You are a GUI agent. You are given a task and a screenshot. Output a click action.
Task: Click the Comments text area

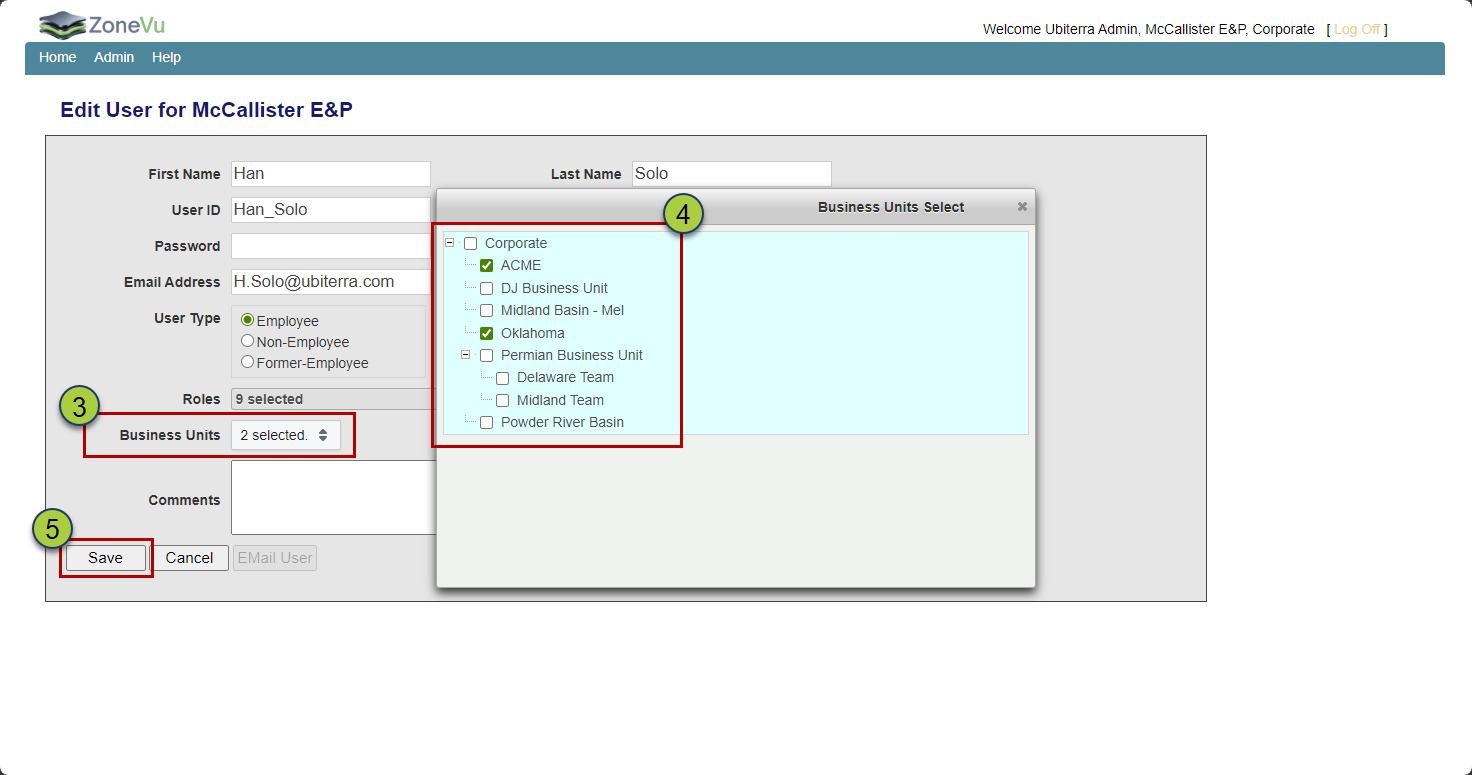tap(334, 497)
